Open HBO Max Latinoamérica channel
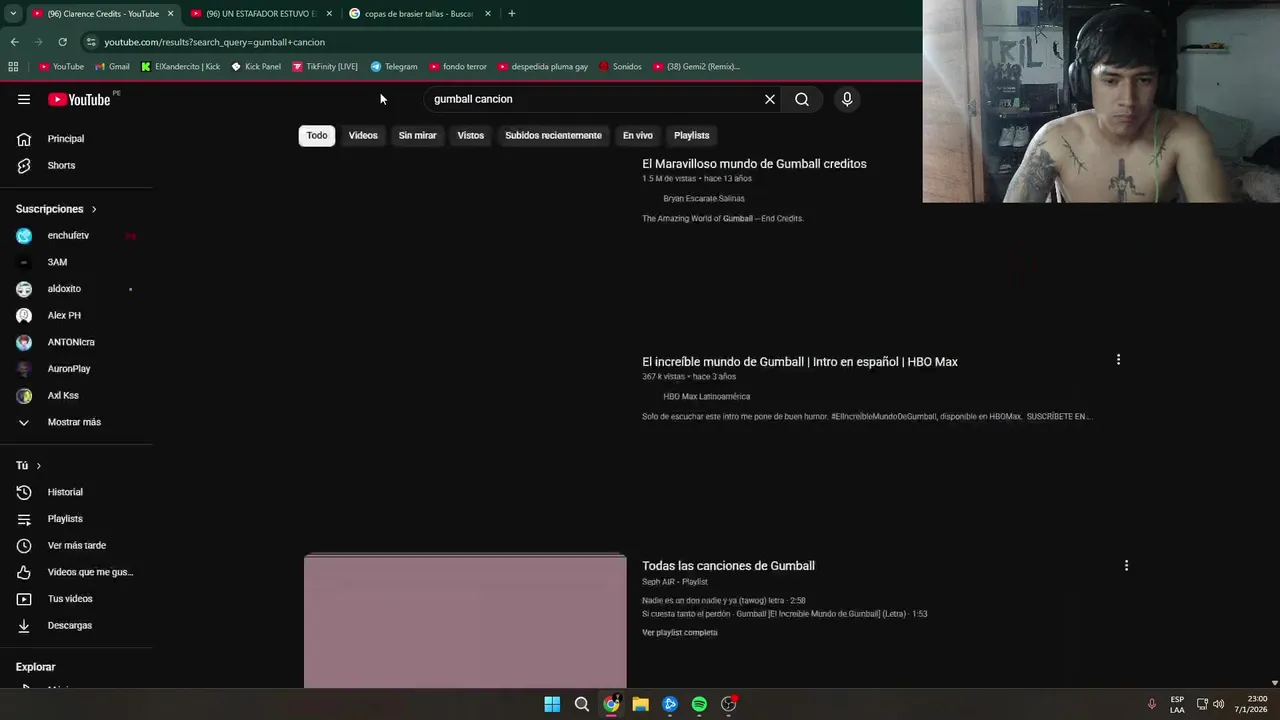Viewport: 1280px width, 720px height. click(706, 397)
